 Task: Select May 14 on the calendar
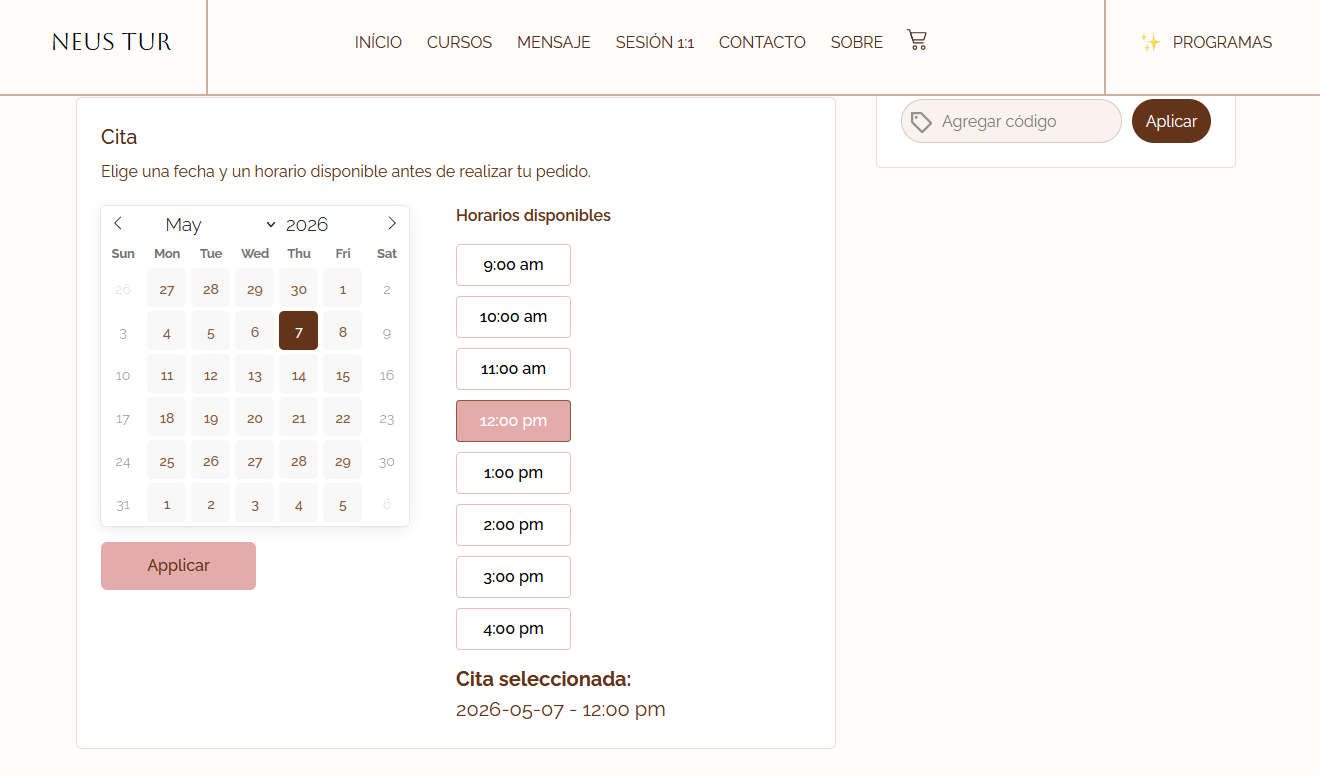[299, 376]
